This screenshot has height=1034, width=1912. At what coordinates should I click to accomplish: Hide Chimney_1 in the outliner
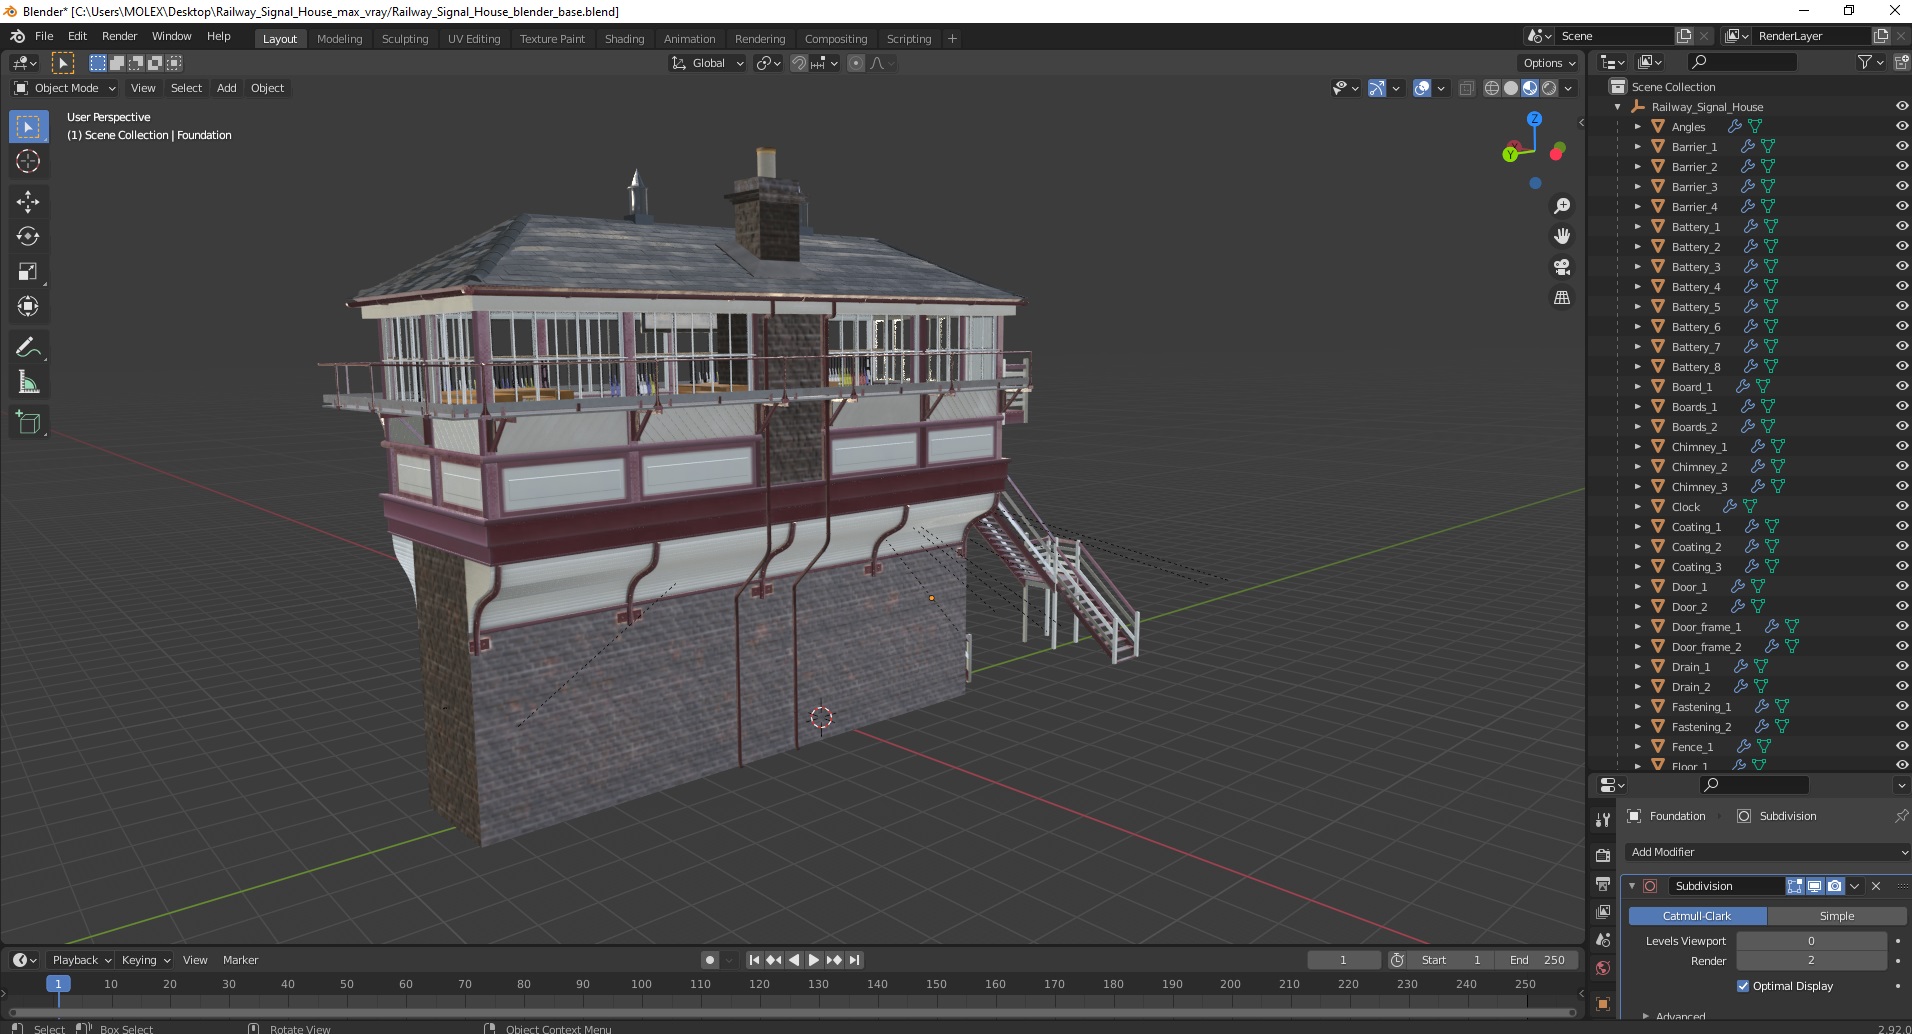tap(1901, 447)
